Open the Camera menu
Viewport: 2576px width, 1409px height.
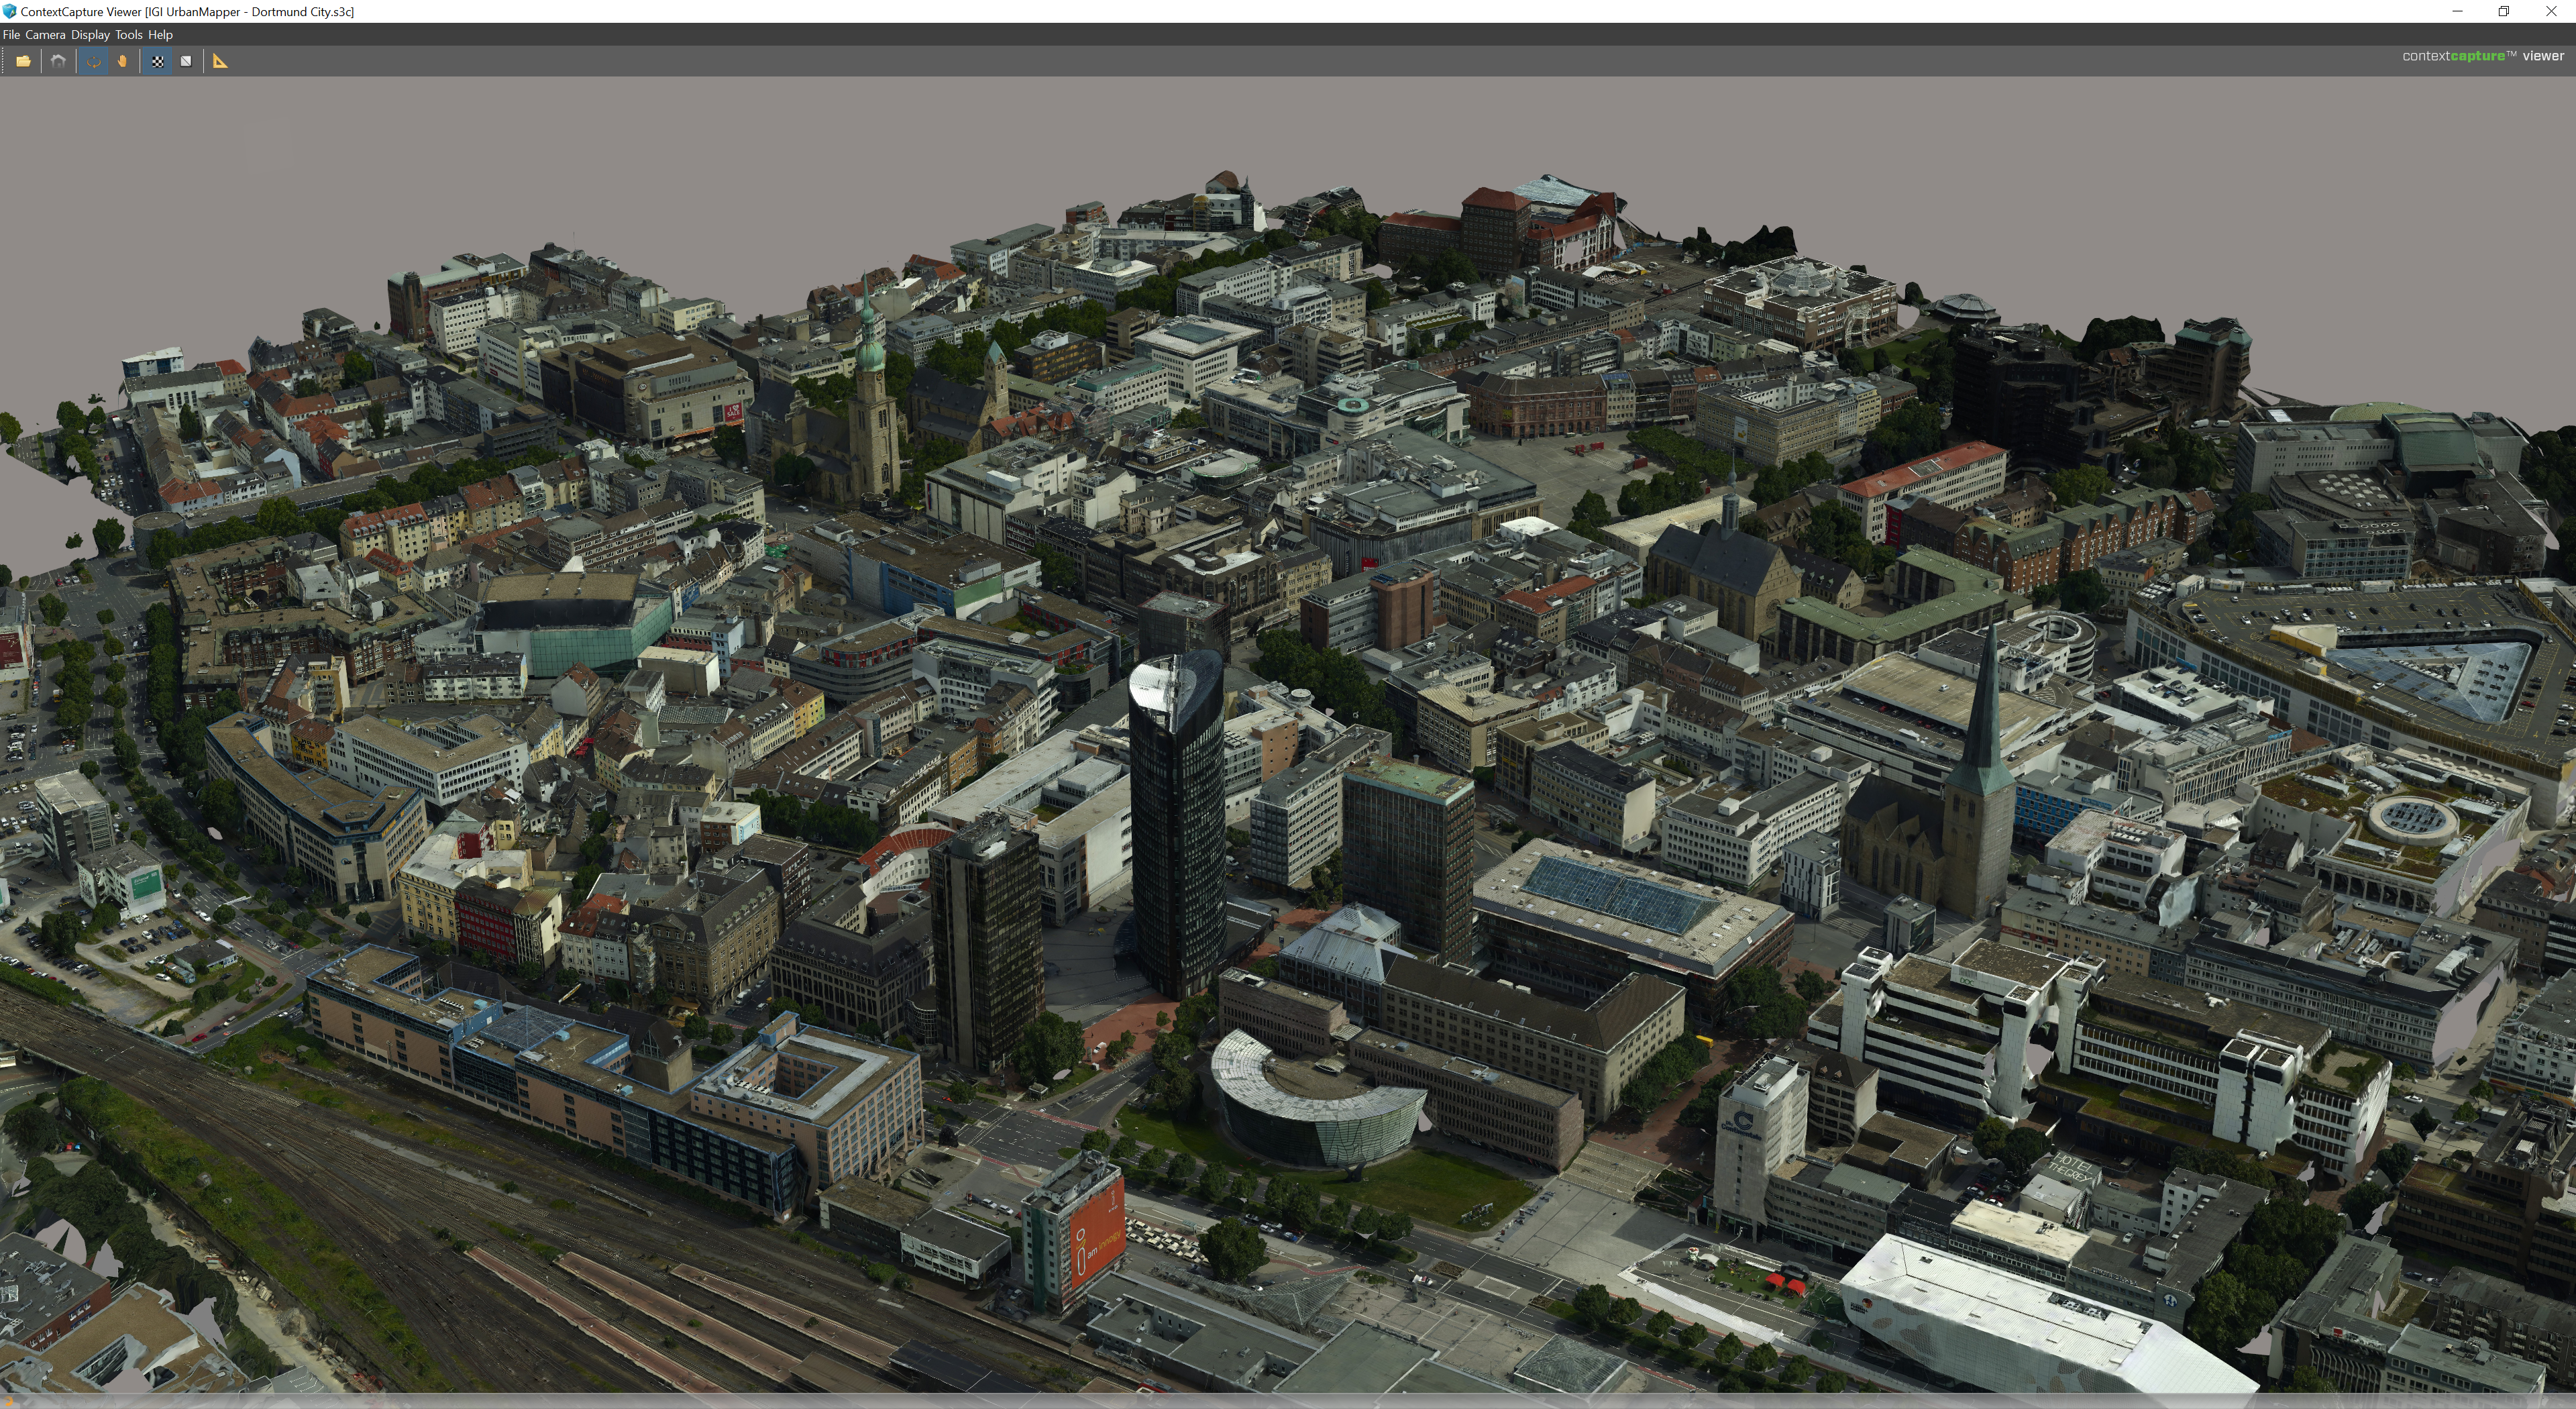[x=45, y=34]
